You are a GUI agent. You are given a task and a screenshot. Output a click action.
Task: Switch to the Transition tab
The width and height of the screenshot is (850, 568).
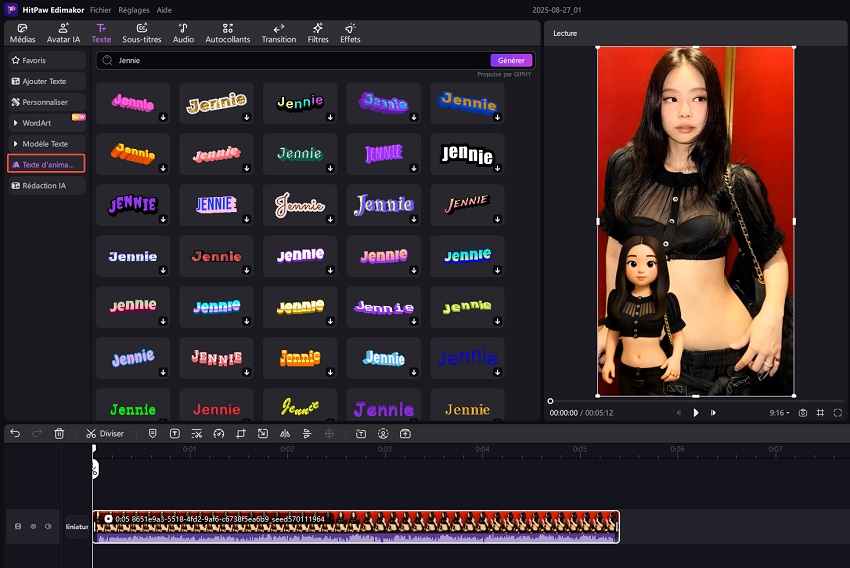(278, 33)
